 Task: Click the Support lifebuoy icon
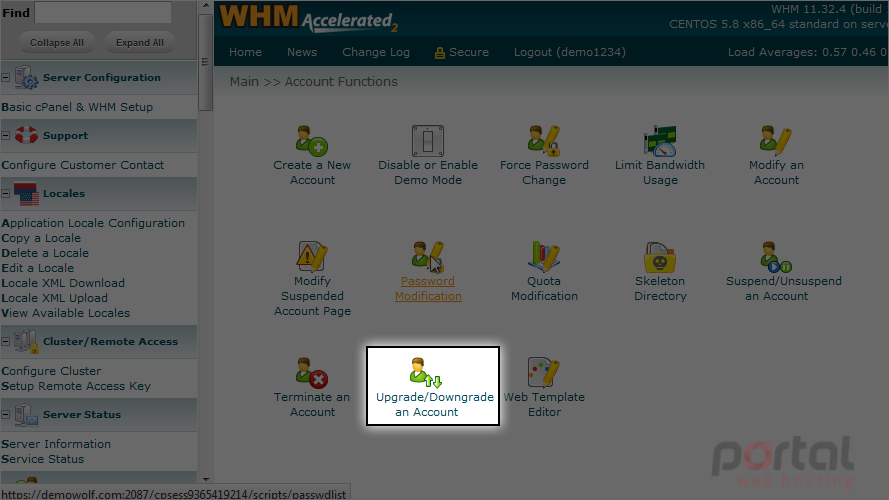(x=26, y=135)
